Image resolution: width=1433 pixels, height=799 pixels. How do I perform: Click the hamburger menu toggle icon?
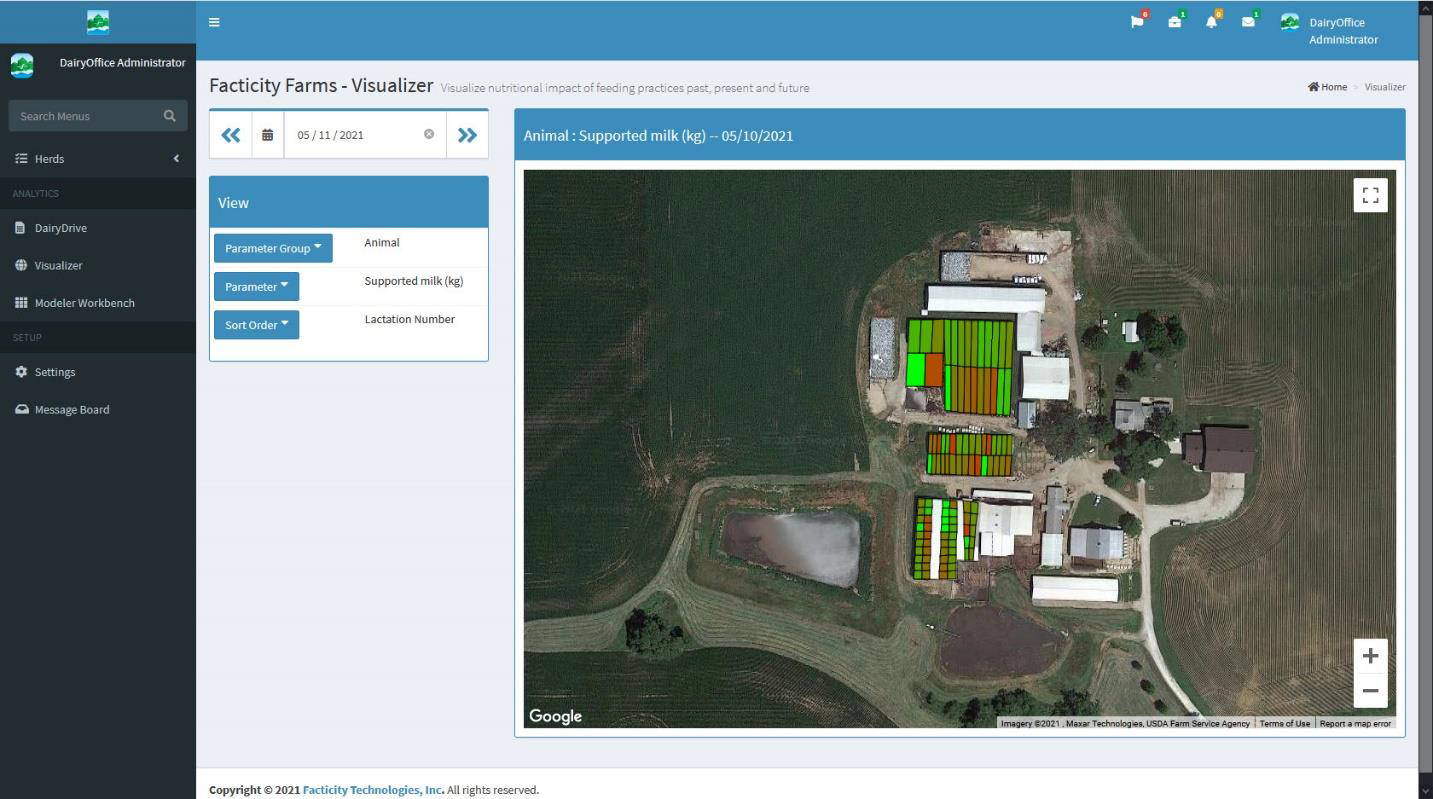[x=214, y=22]
